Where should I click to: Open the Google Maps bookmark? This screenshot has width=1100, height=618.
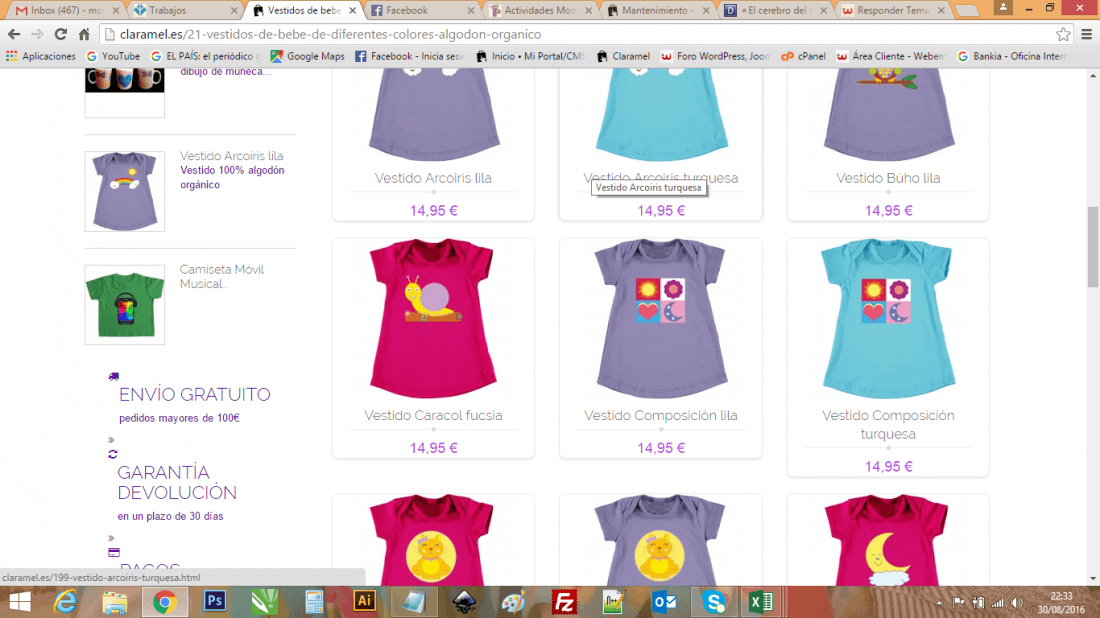307,56
